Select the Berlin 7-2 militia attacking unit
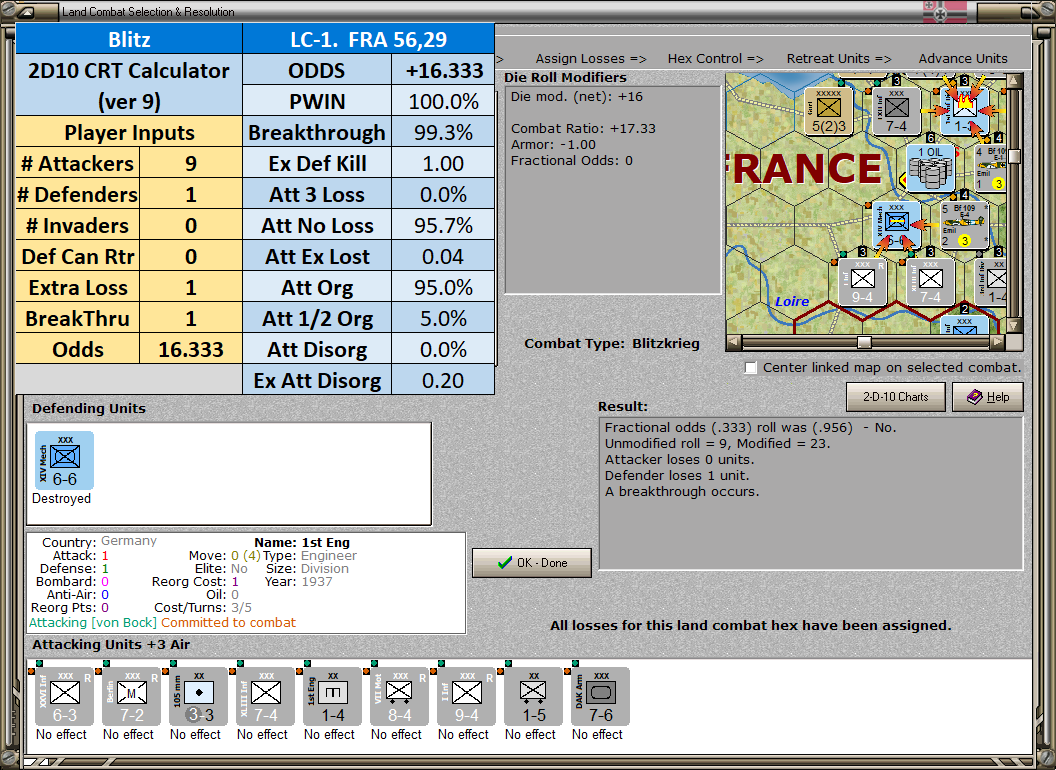The image size is (1056, 770). point(131,696)
